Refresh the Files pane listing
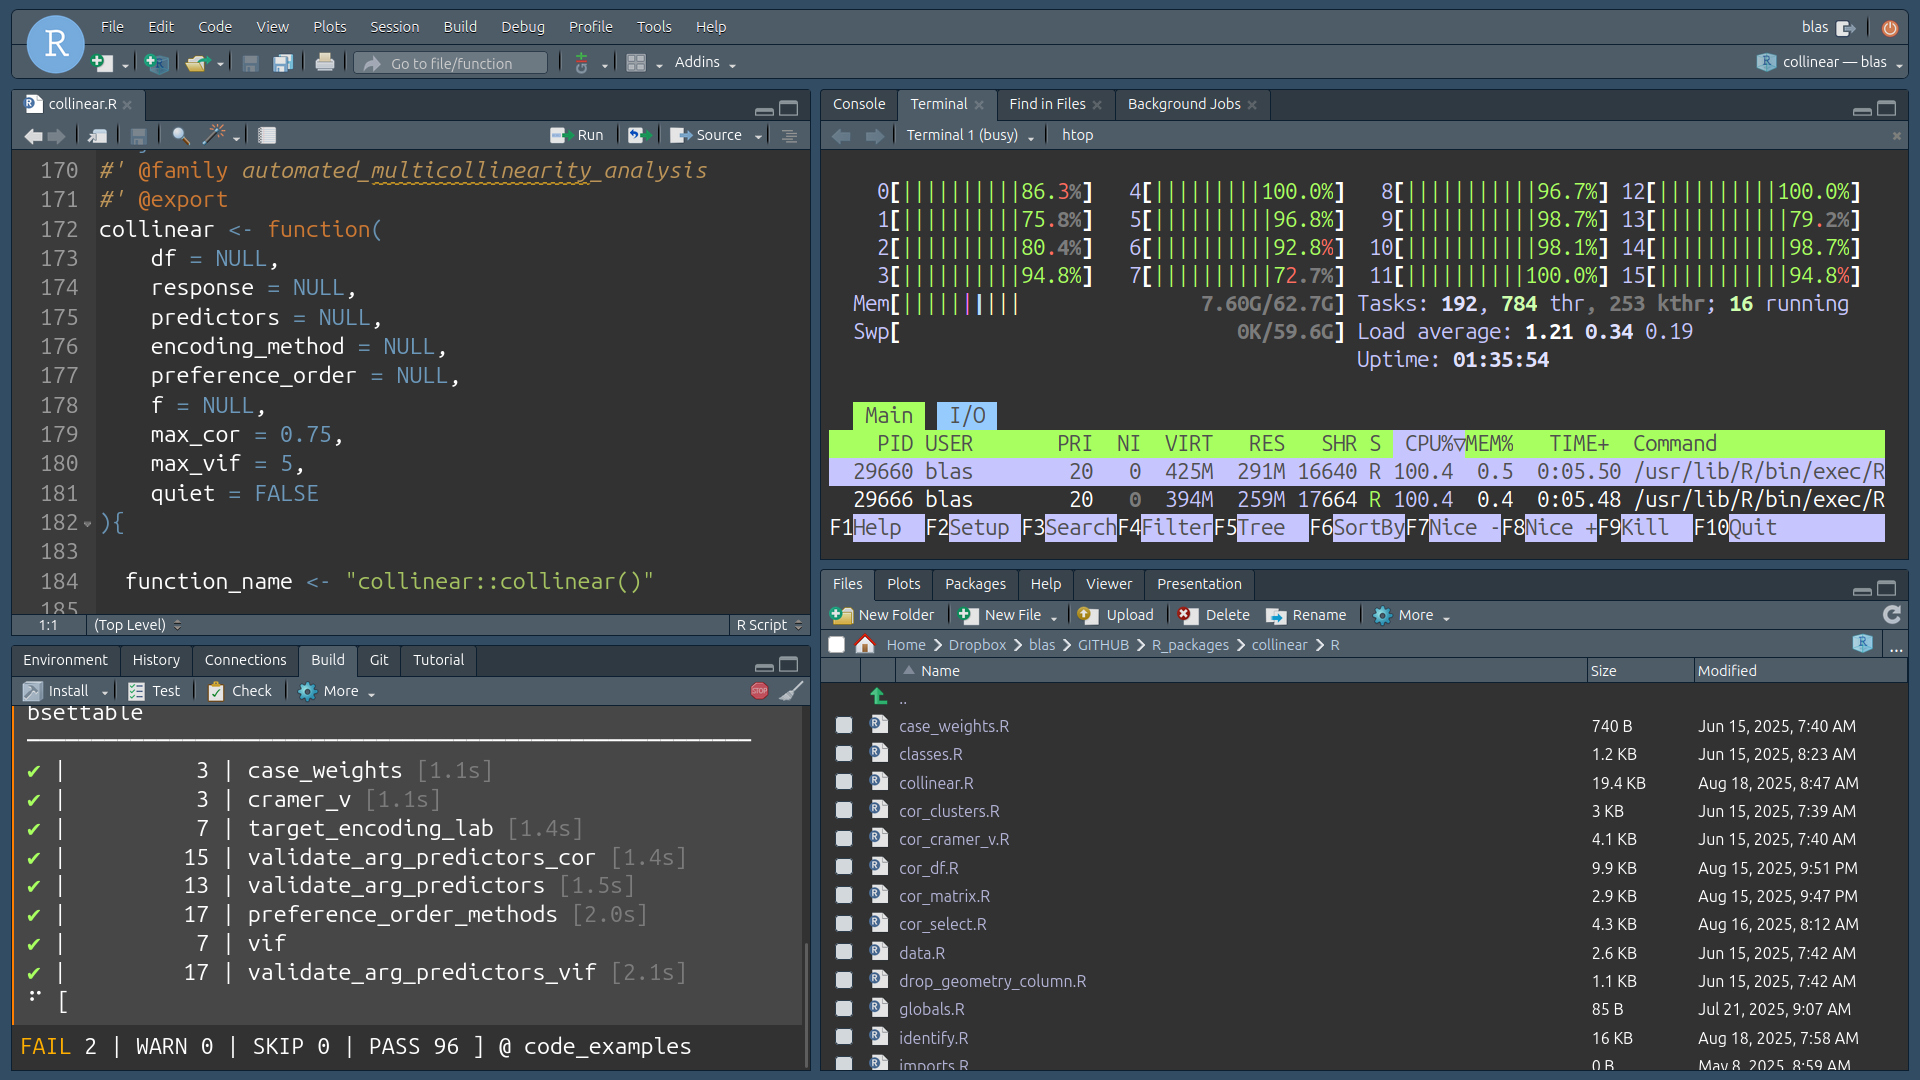 click(1891, 615)
